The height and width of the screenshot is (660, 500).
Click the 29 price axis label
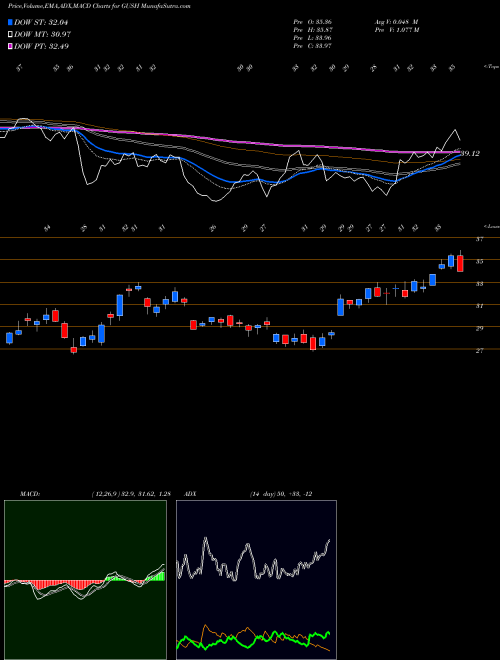(x=479, y=328)
